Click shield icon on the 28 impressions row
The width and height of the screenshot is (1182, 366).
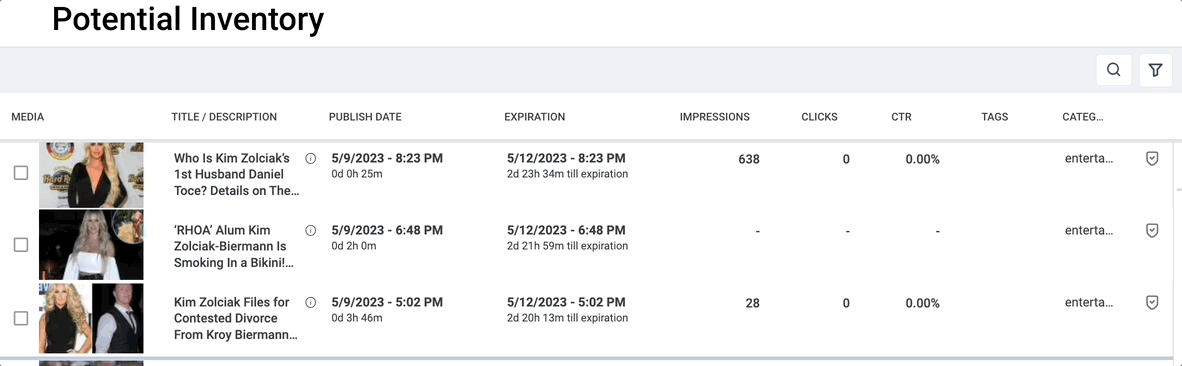[x=1151, y=302]
